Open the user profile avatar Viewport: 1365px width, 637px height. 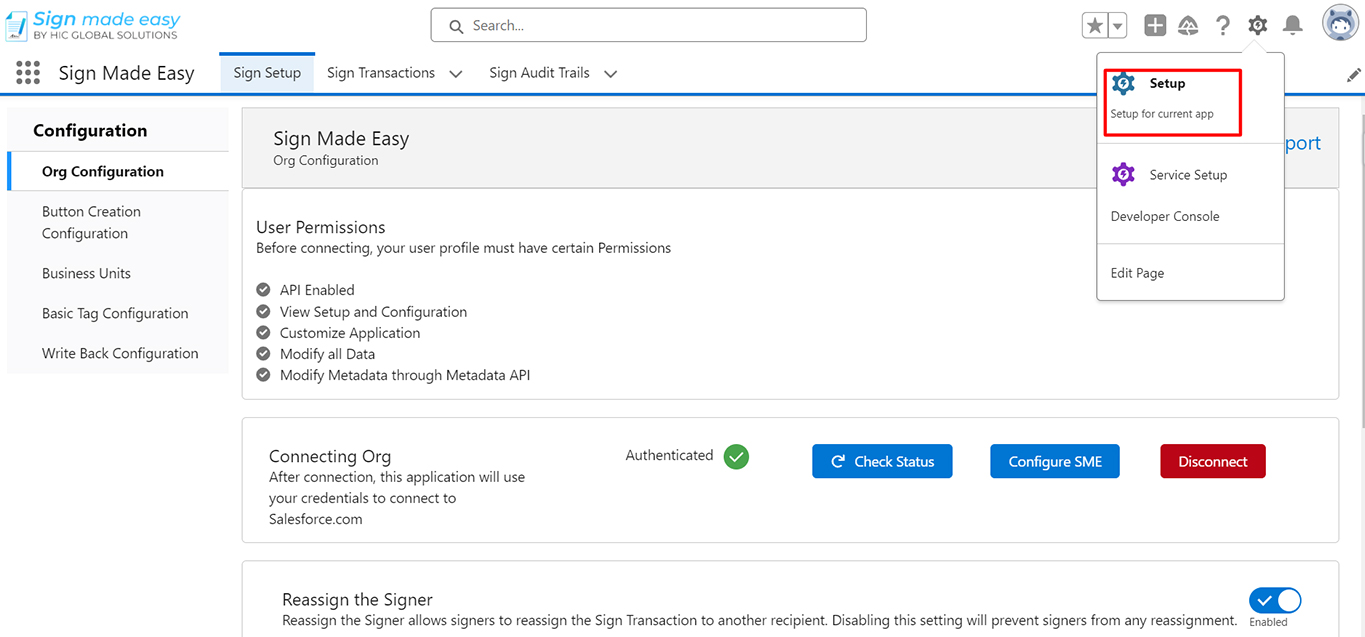coord(1340,24)
